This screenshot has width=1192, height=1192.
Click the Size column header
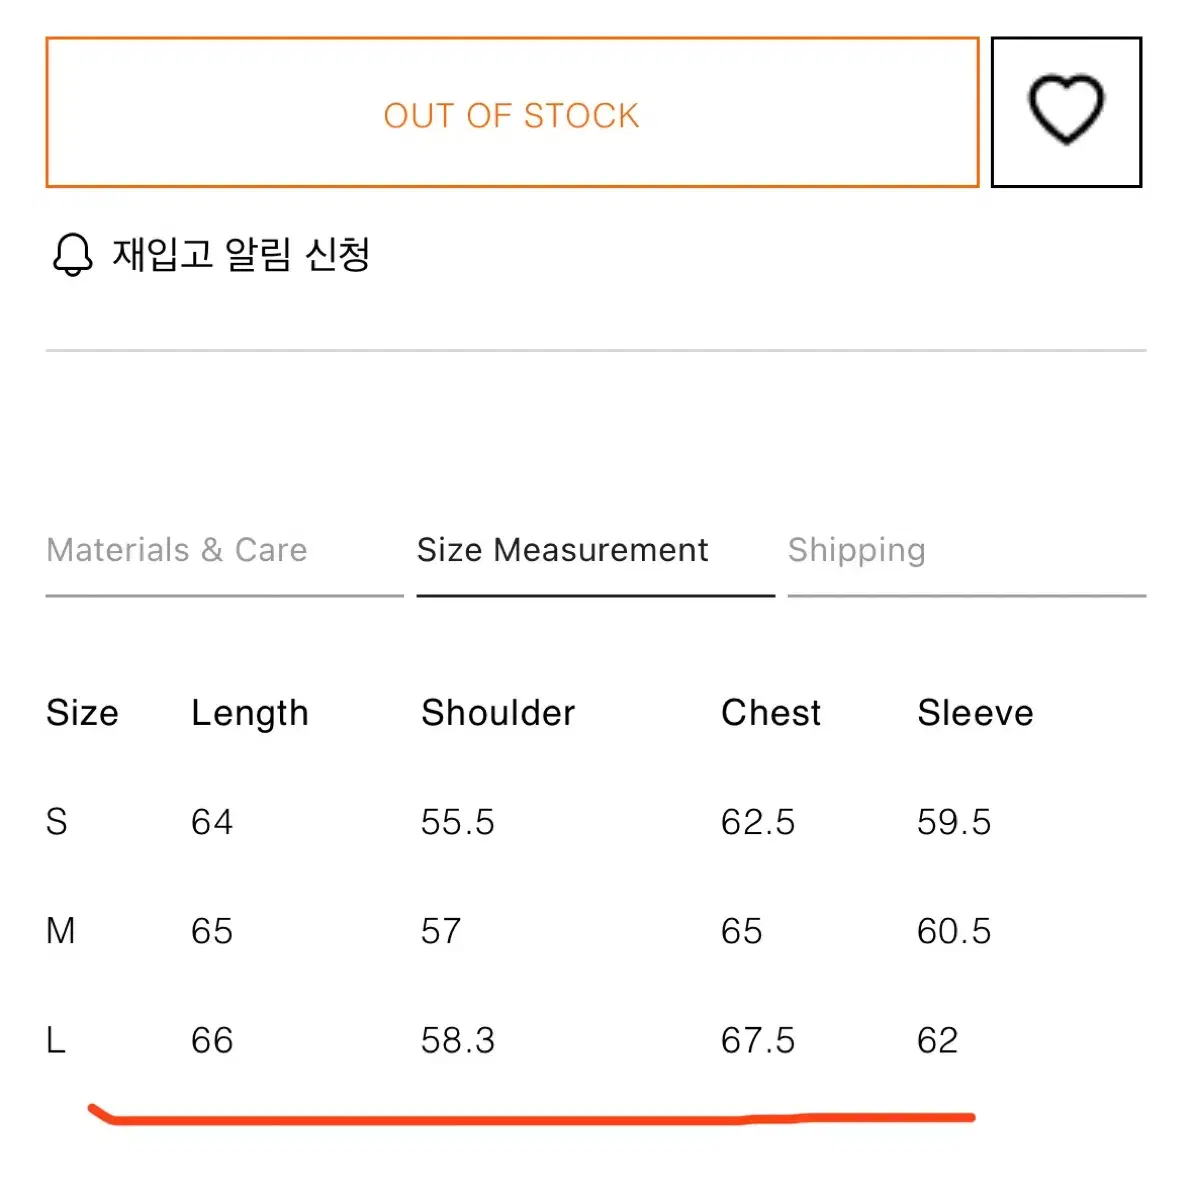[x=82, y=713]
